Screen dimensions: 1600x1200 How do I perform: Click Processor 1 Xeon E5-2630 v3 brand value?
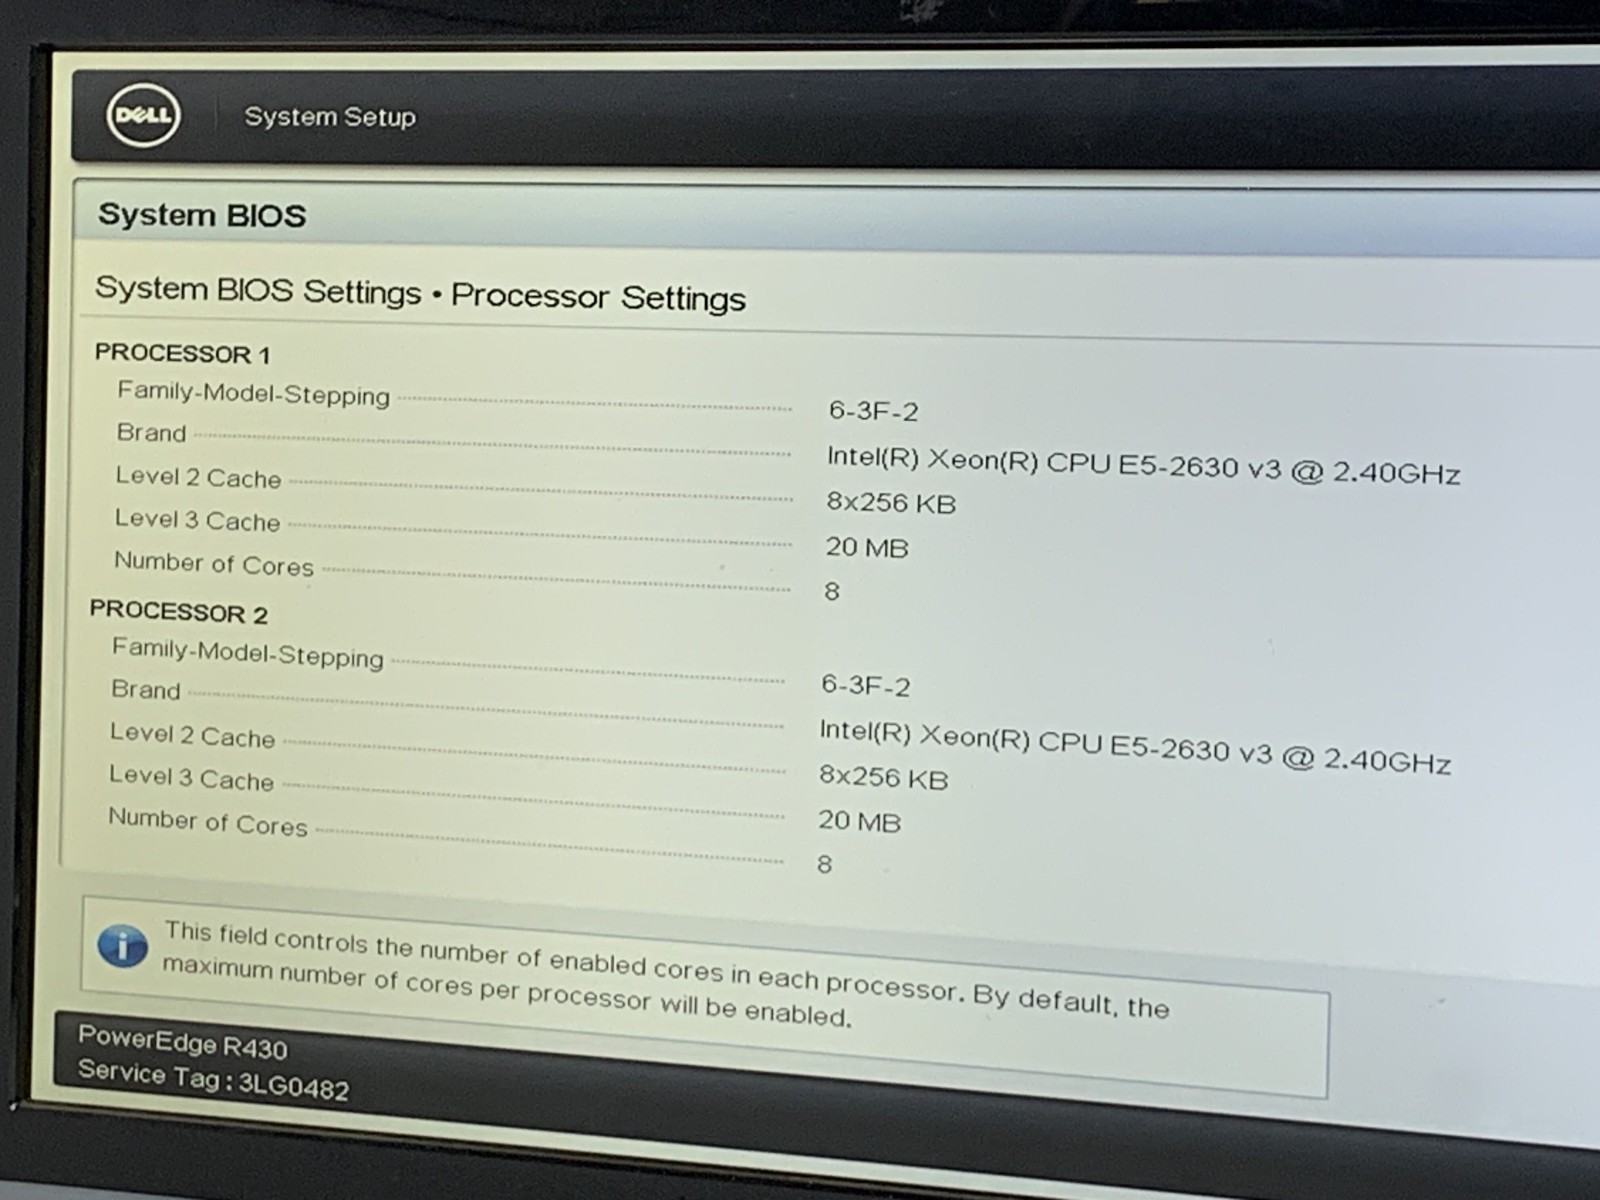pos(1143,465)
